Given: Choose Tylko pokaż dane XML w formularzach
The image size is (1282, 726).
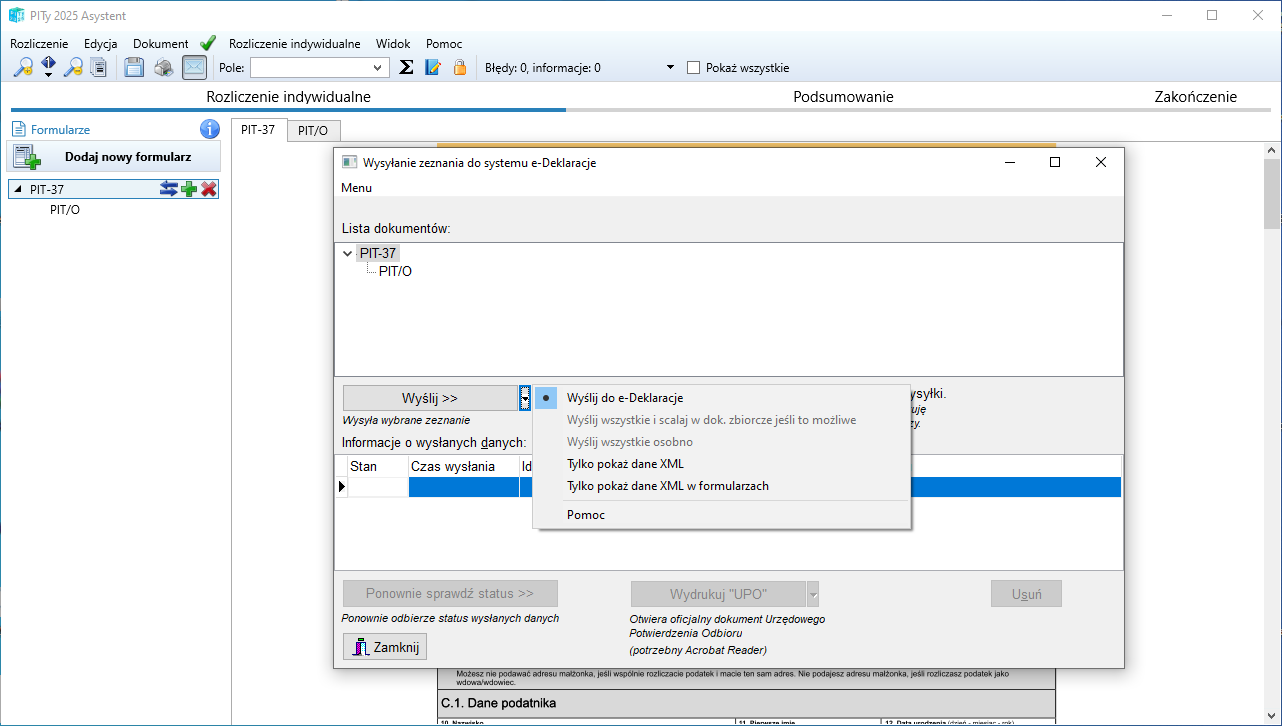Looking at the screenshot, I should pos(667,486).
